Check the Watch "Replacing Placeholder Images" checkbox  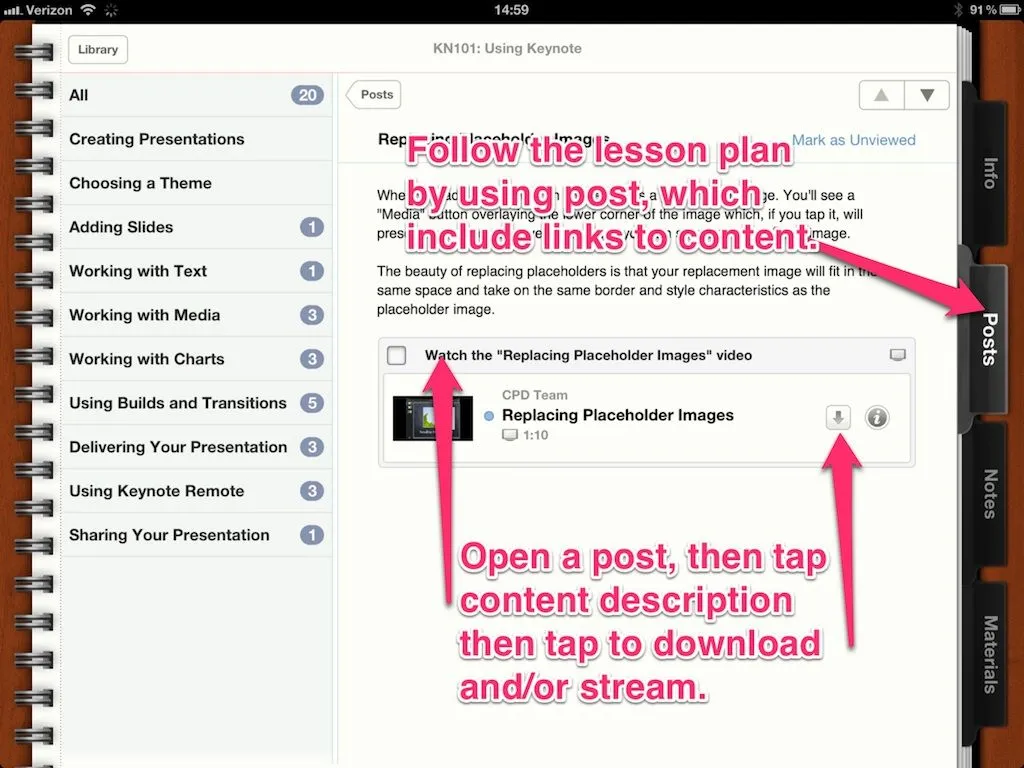tap(397, 355)
